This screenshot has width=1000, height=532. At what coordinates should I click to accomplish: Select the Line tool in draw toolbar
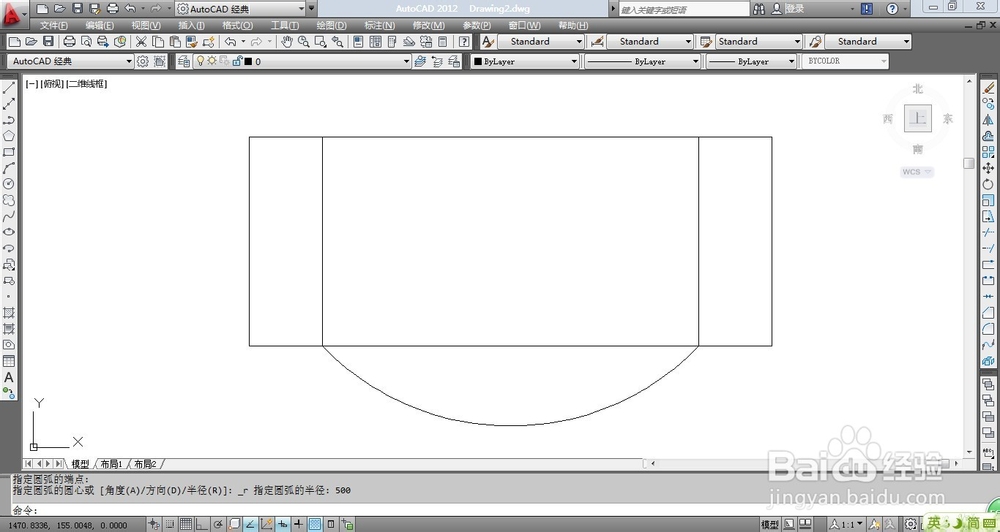(x=9, y=87)
